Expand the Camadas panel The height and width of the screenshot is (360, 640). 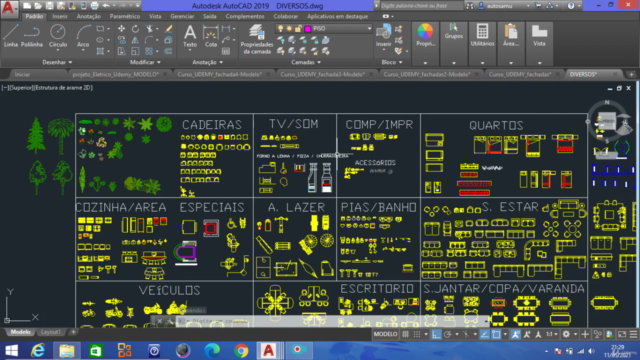[x=306, y=62]
